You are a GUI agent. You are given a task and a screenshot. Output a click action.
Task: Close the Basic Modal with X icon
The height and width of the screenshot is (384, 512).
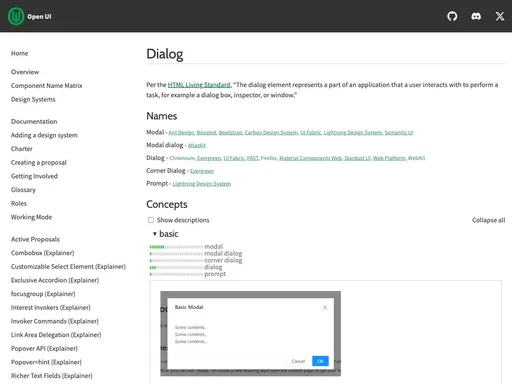tap(325, 307)
